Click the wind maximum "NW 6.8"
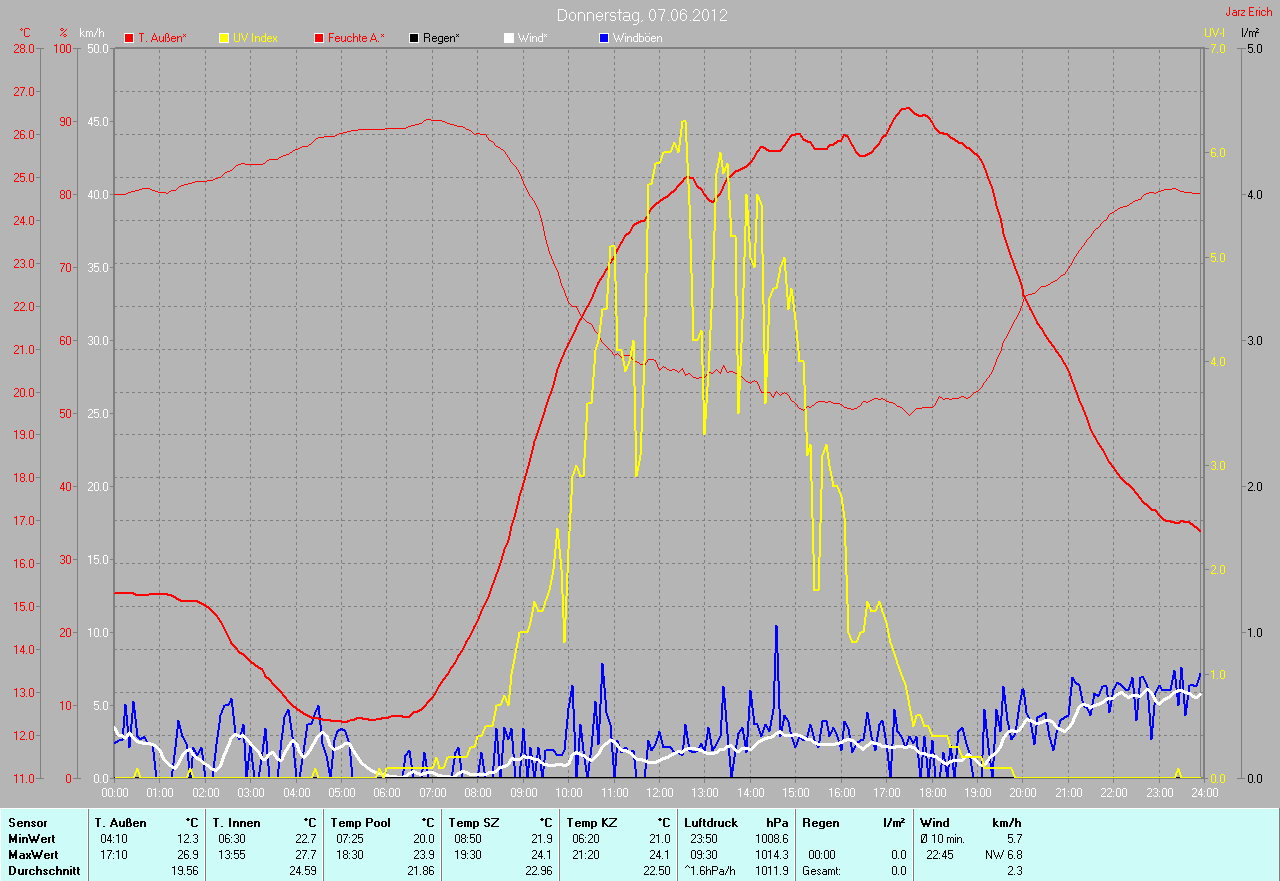 1003,854
